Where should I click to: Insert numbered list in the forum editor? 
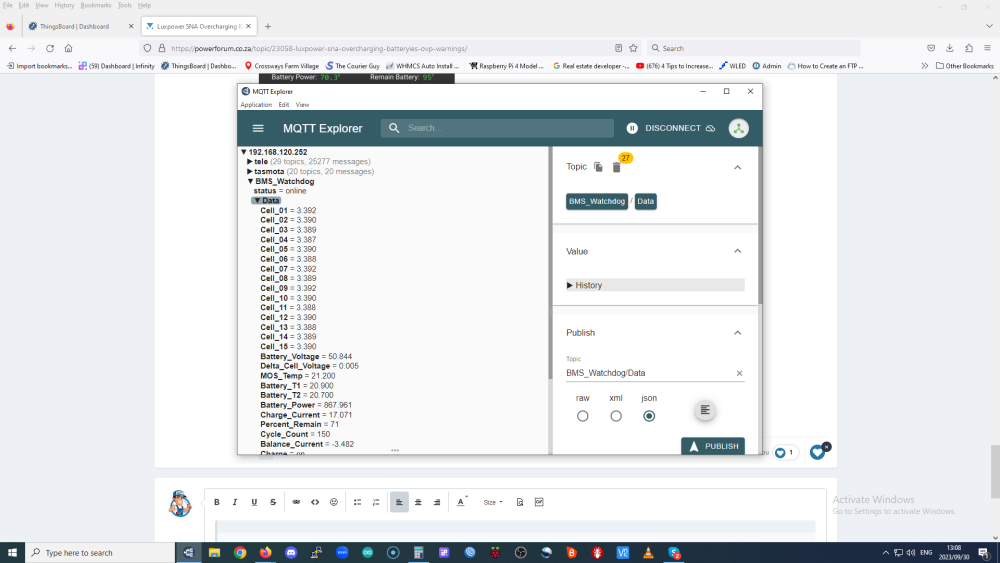[x=376, y=502]
